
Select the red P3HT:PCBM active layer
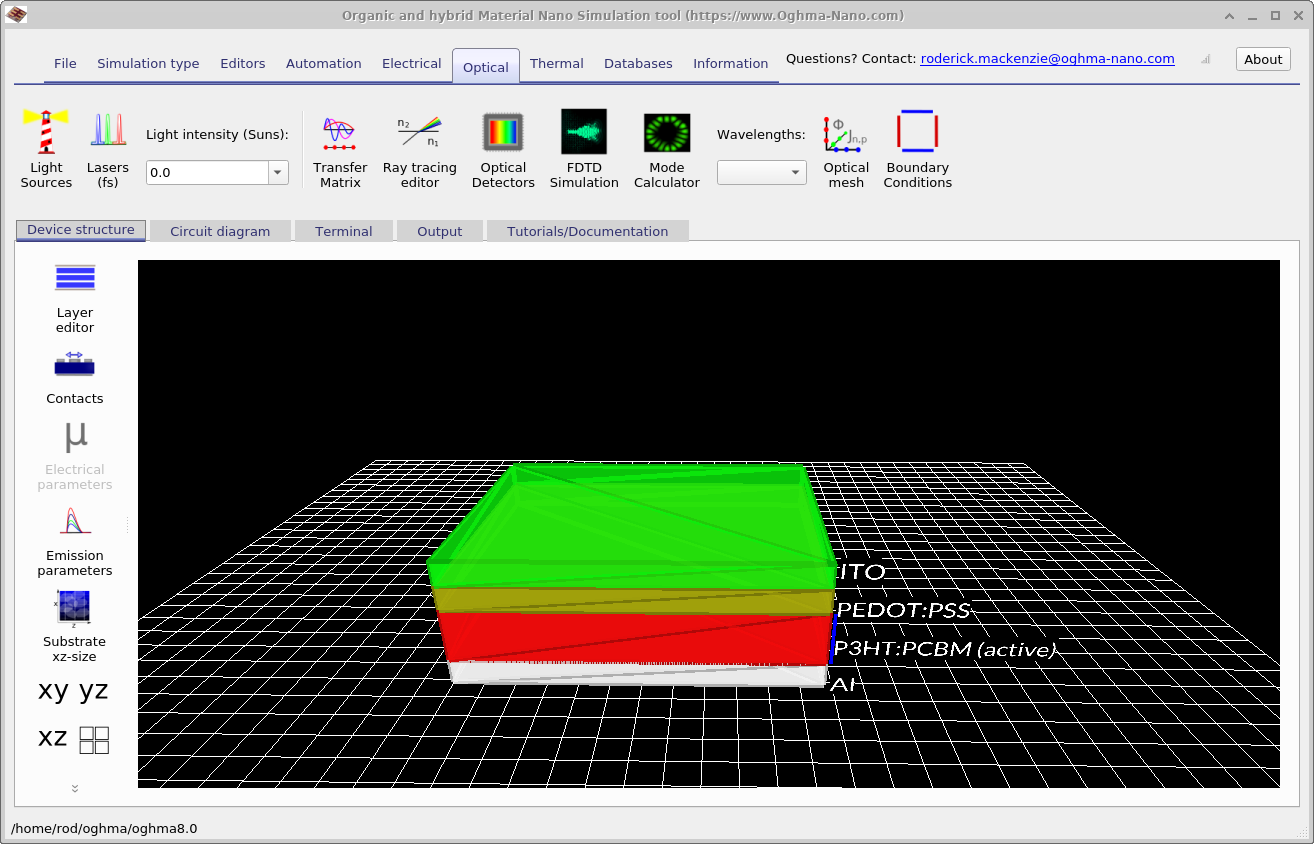point(635,638)
